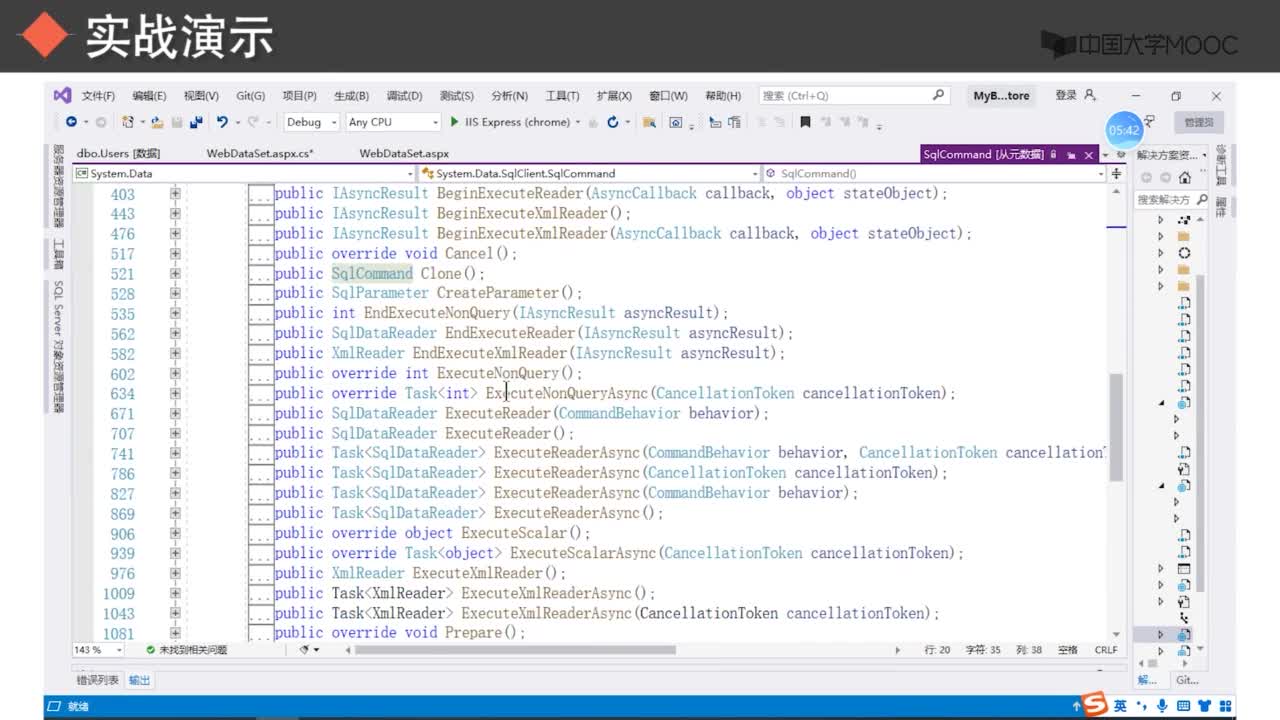Click the split editor icon above scrollbar
The height and width of the screenshot is (720, 1280).
[x=1117, y=173]
